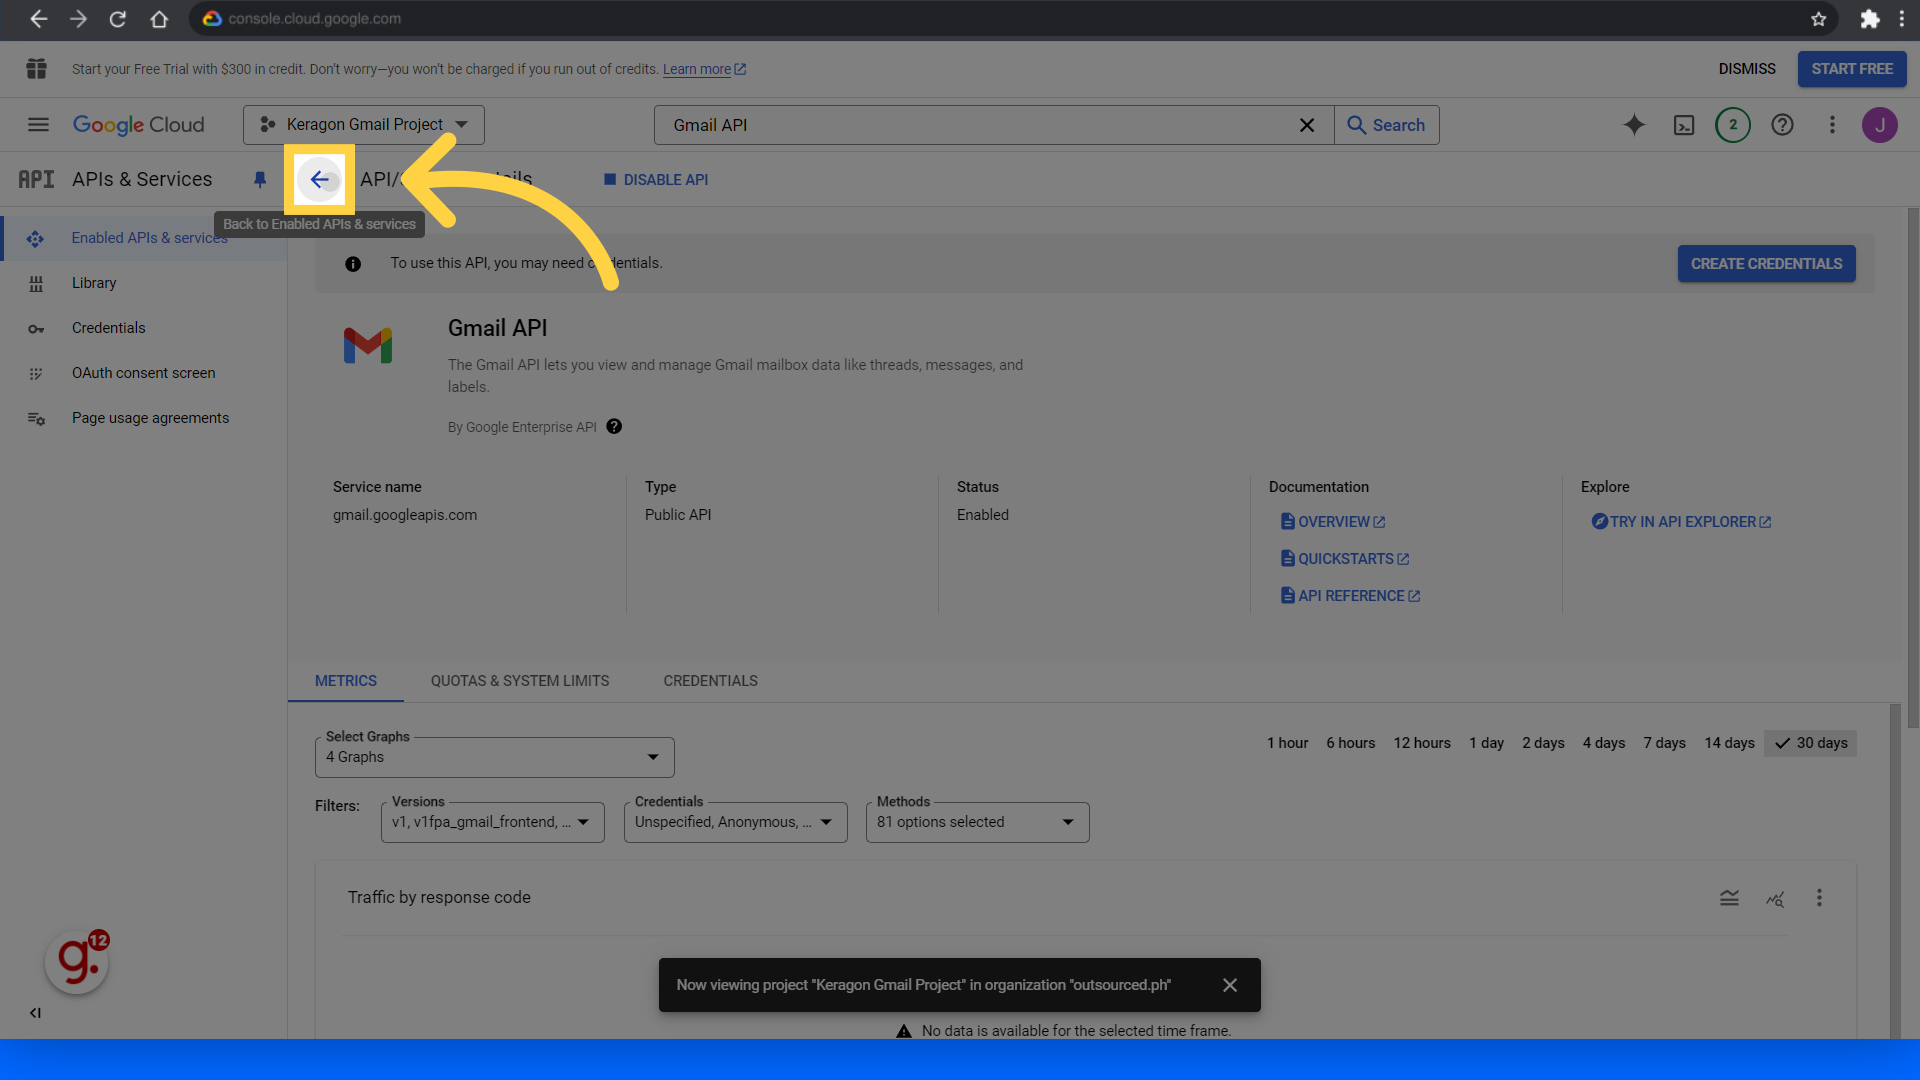
Task: Open OAuth consent screen in sidebar
Action: click(145, 373)
